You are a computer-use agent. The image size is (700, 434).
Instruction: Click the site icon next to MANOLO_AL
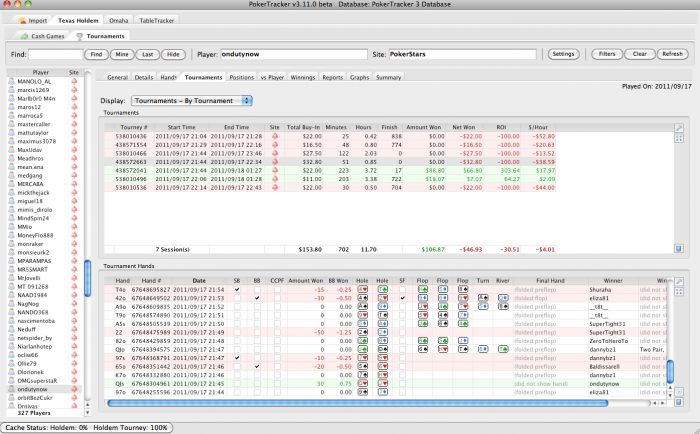click(75, 82)
